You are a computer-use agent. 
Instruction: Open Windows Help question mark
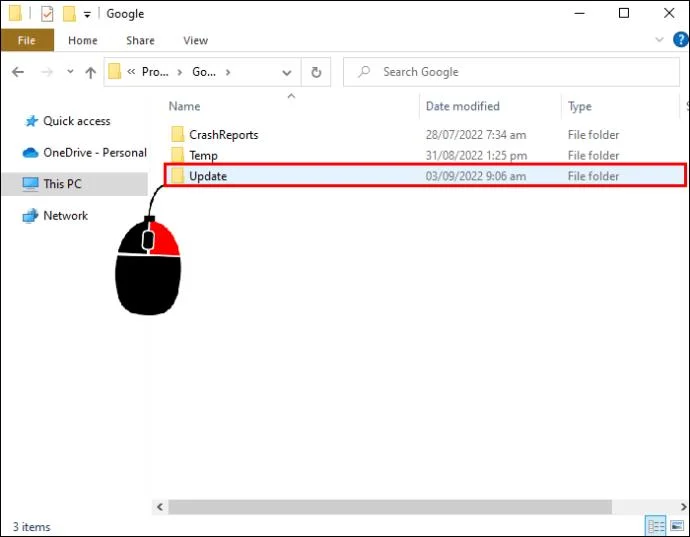(x=680, y=40)
